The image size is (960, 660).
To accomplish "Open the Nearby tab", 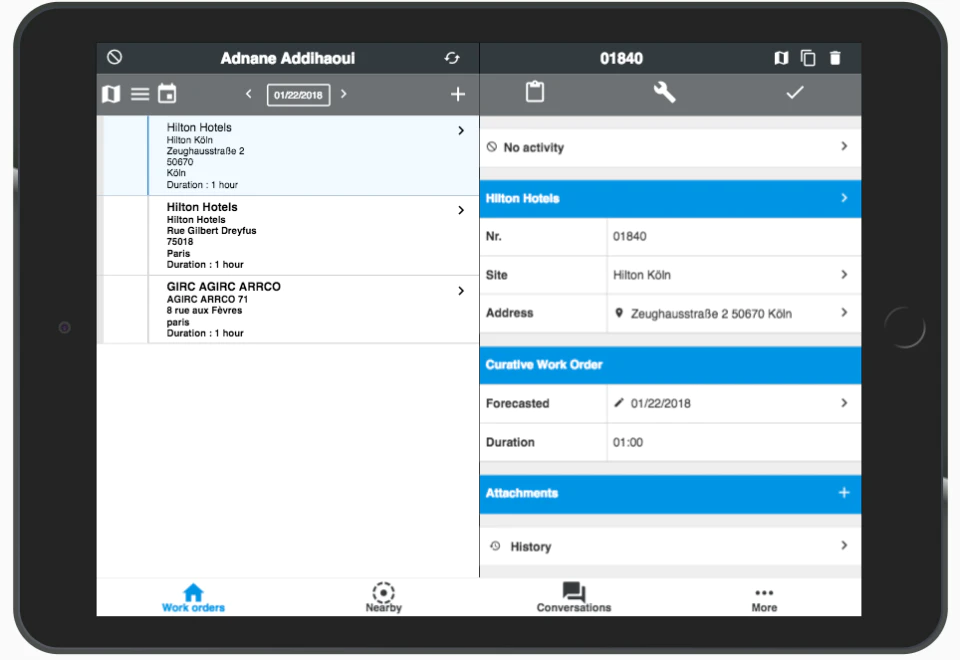I will coord(384,598).
